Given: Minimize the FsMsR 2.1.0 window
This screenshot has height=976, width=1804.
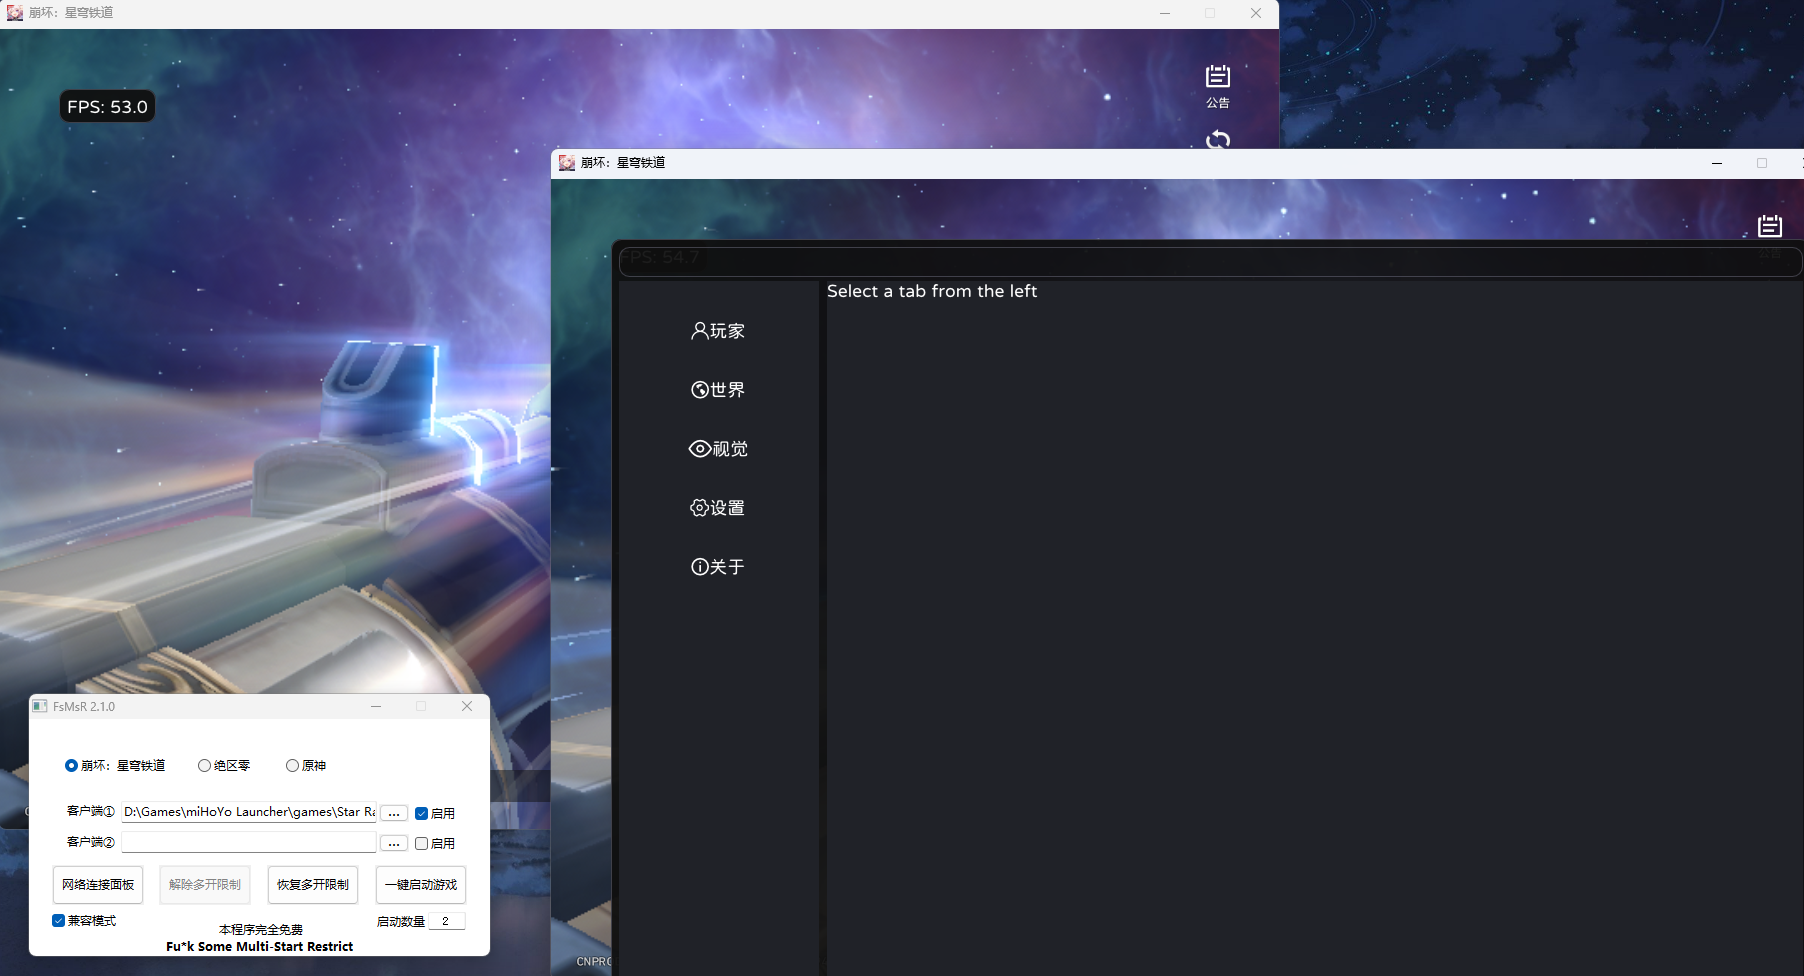Looking at the screenshot, I should 376,706.
